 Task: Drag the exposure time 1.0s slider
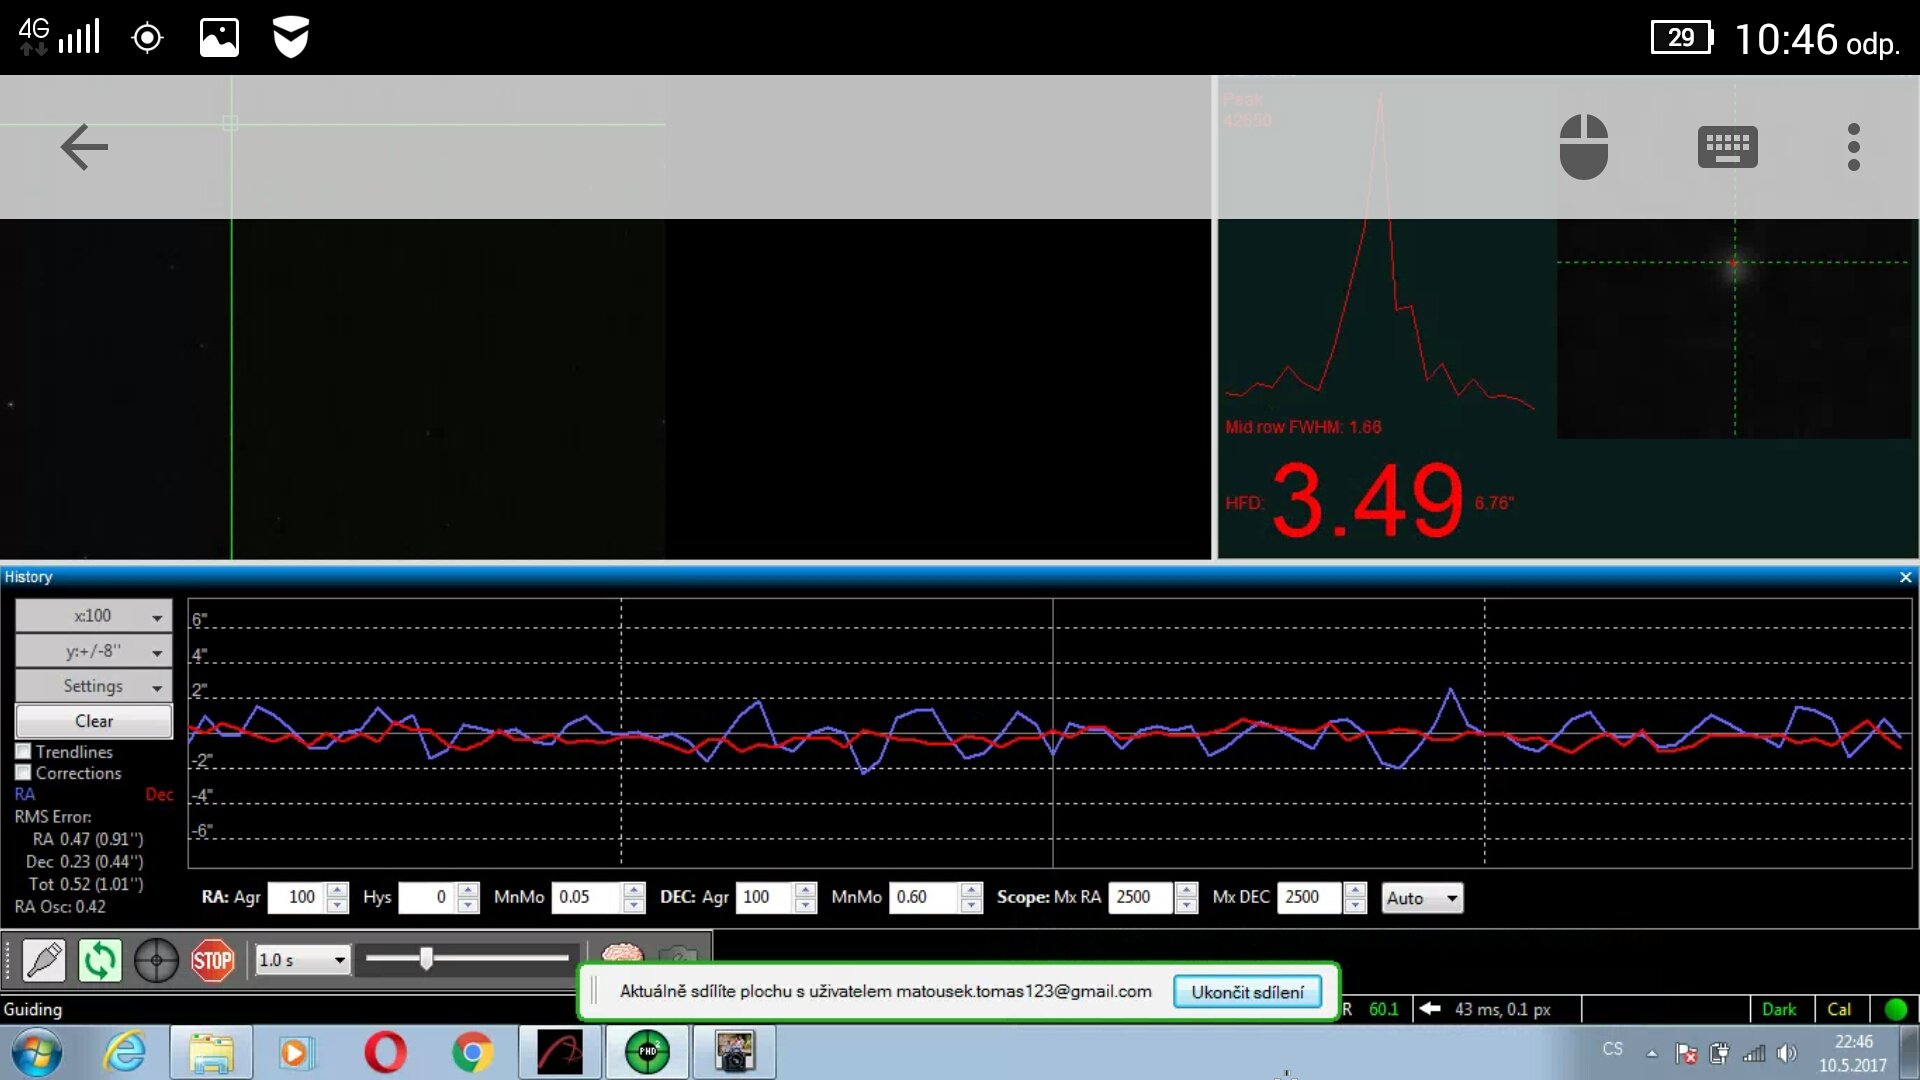click(x=425, y=959)
